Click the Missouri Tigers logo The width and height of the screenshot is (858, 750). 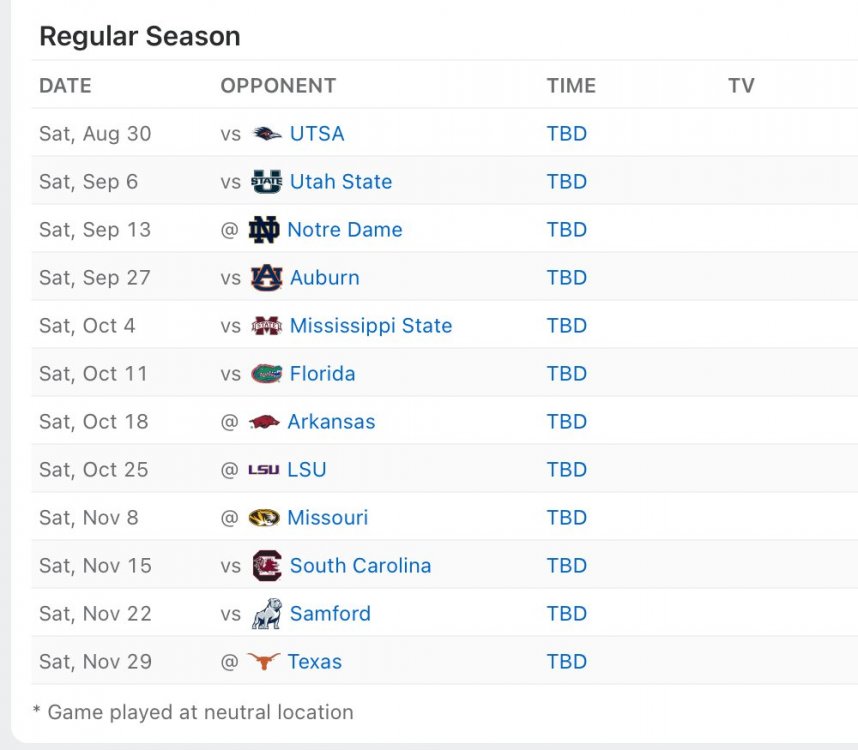[x=264, y=518]
